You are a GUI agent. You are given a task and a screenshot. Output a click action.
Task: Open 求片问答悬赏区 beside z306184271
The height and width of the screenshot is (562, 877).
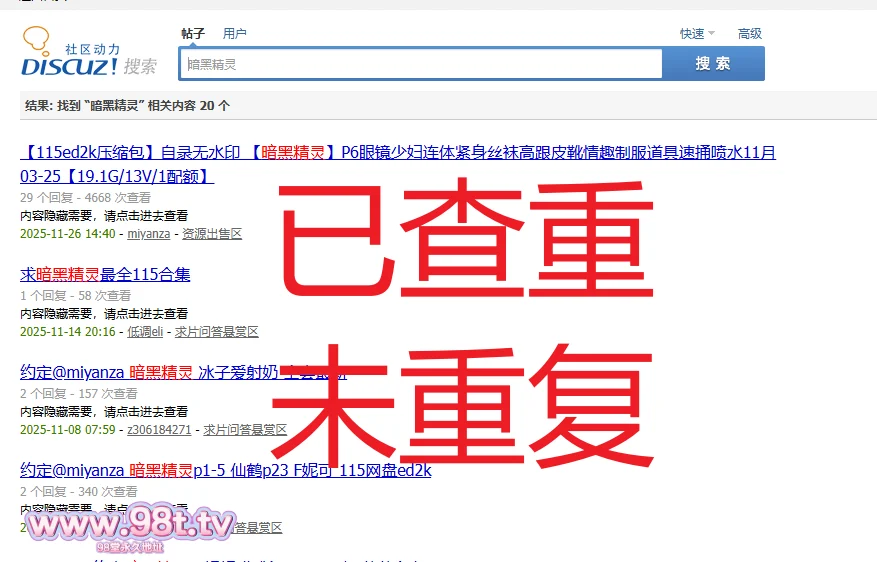[x=245, y=429]
